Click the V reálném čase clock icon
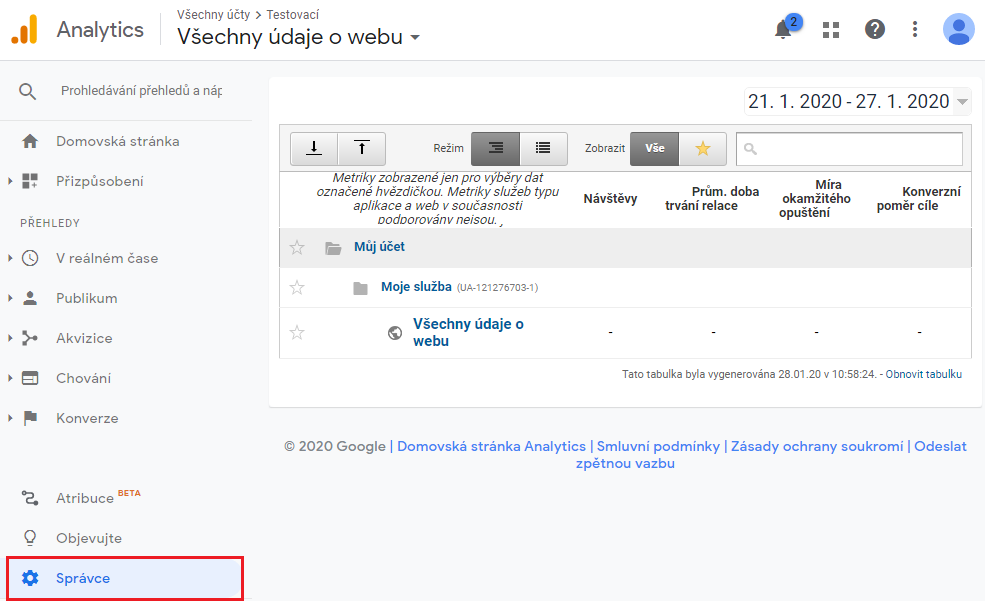 30,258
